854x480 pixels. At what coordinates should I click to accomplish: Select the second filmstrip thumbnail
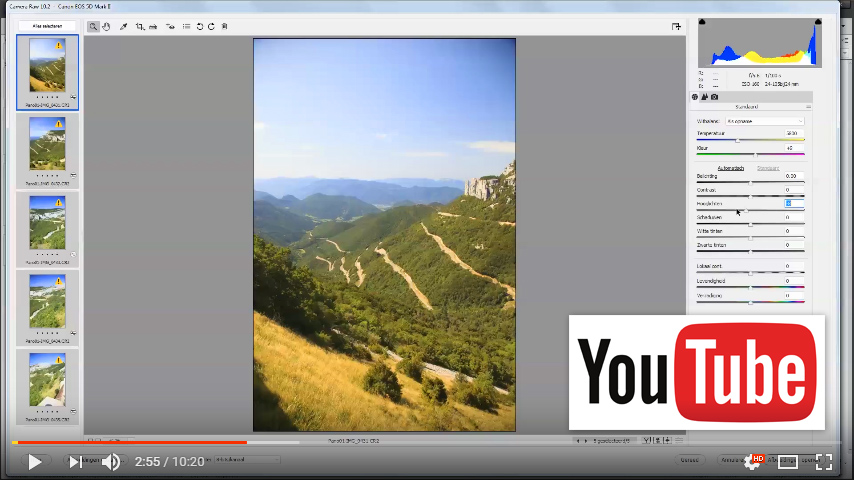pos(47,144)
